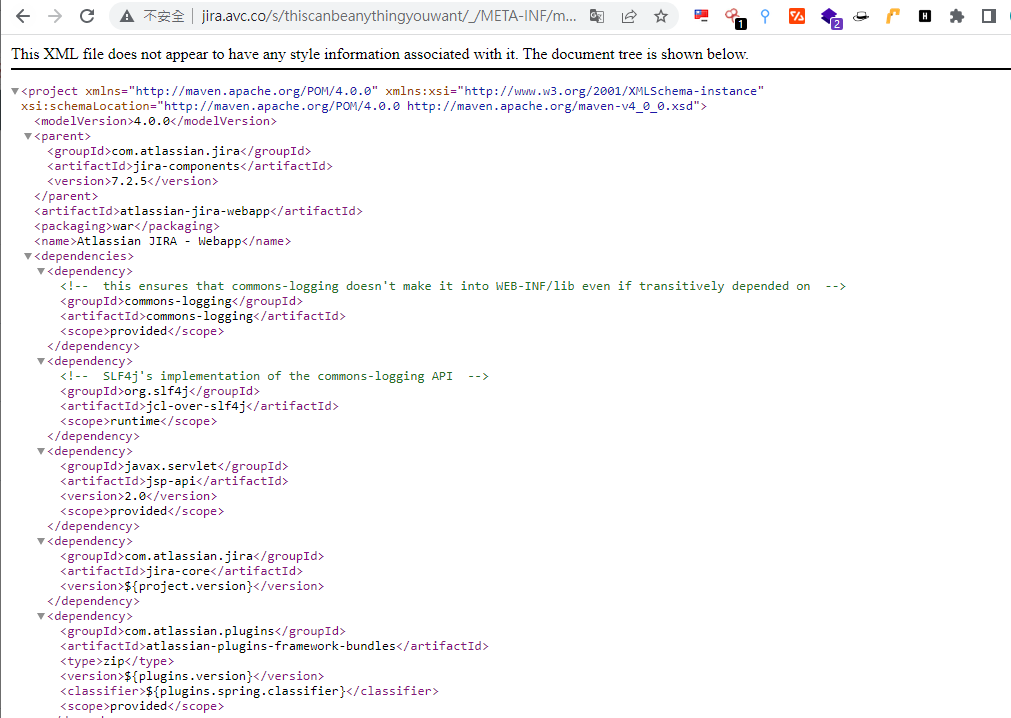The image size is (1011, 718).
Task: Open the white hat extension
Action: (861, 17)
